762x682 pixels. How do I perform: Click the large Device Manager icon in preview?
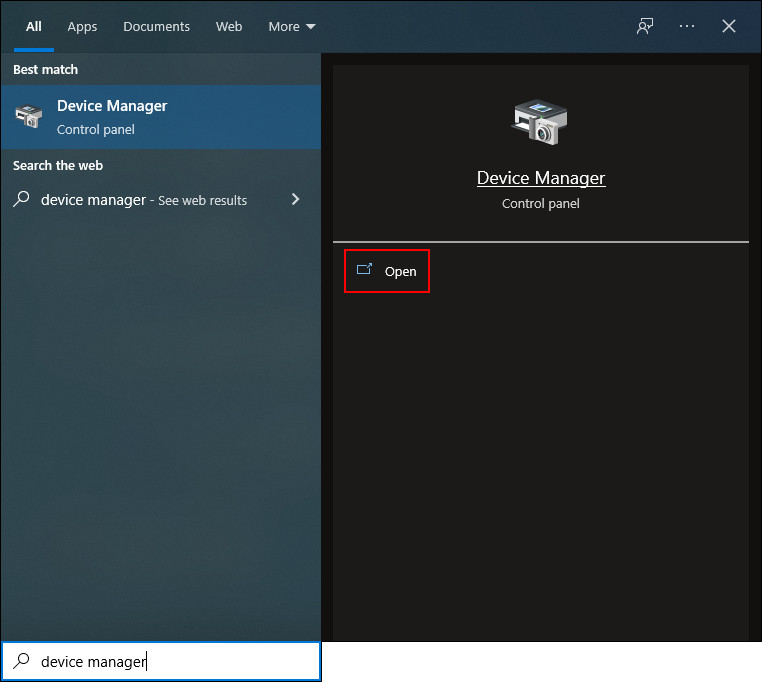tap(539, 122)
